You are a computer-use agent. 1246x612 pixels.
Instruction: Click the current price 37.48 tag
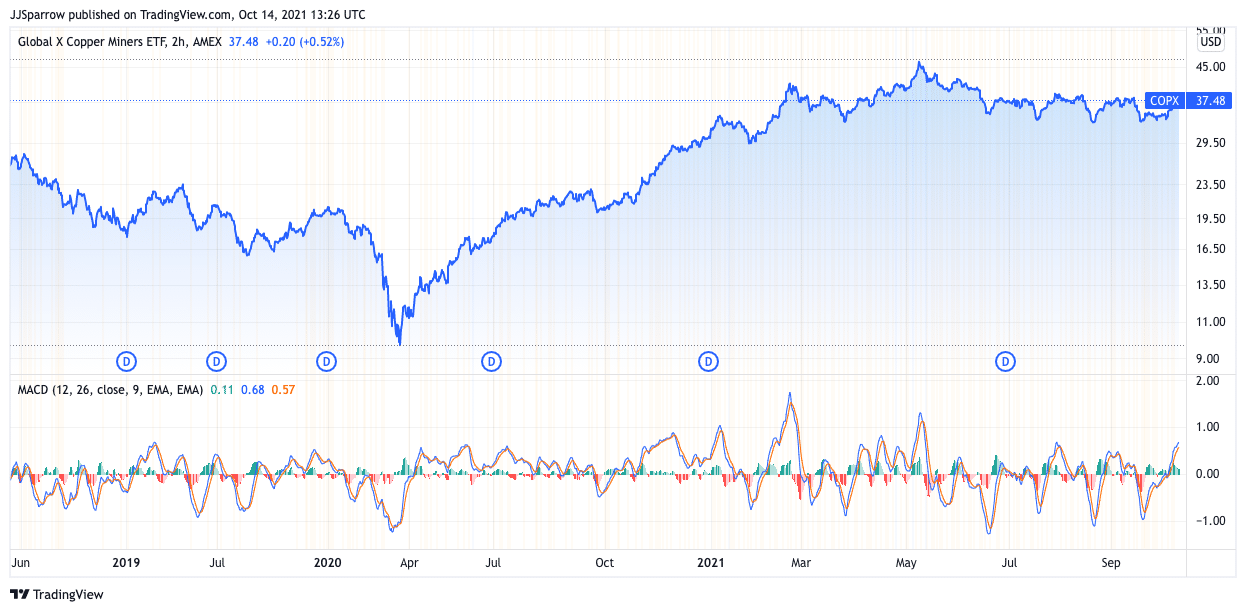coord(1211,100)
